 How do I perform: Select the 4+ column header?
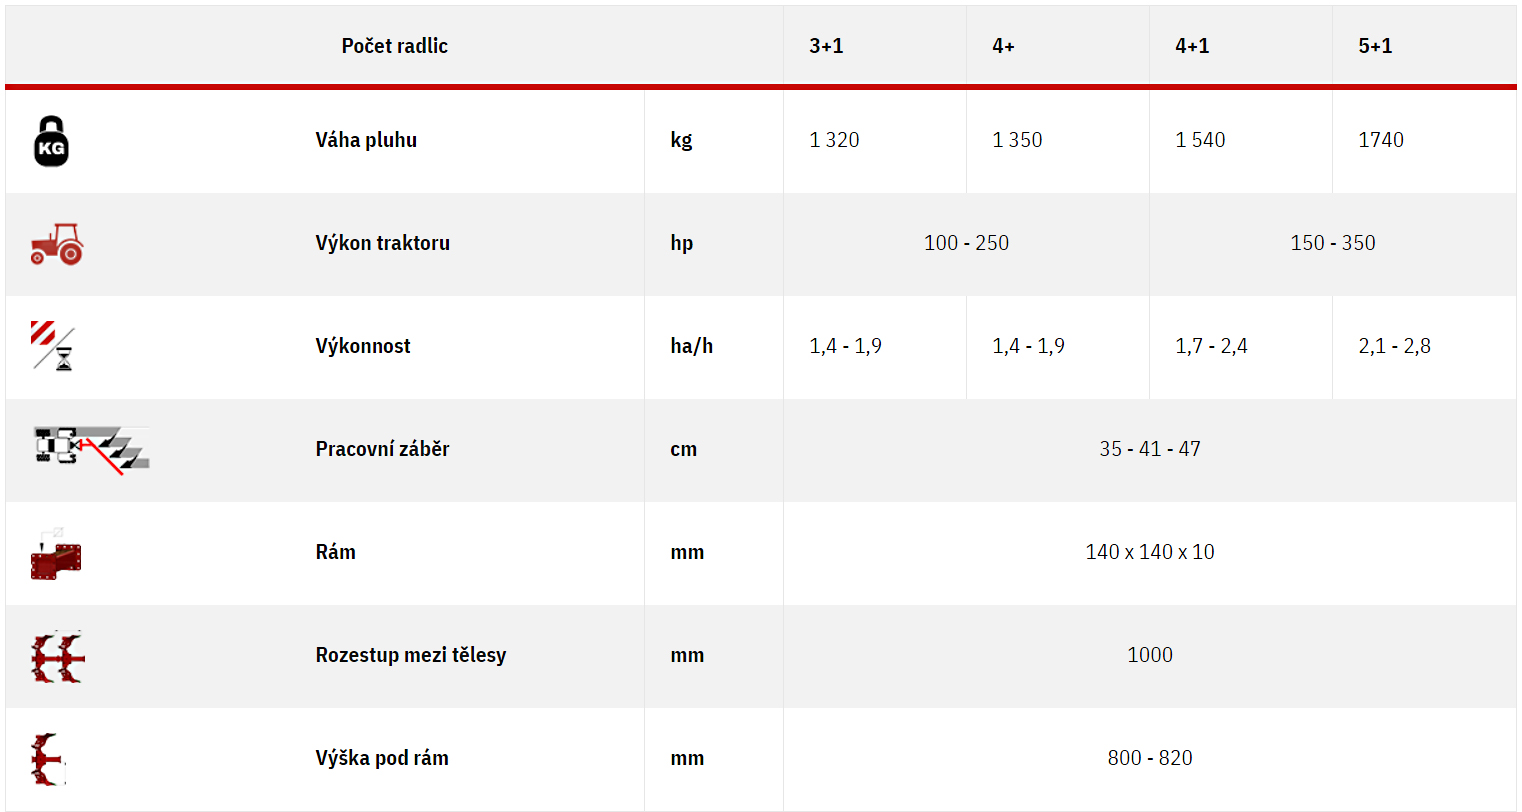coord(1003,46)
